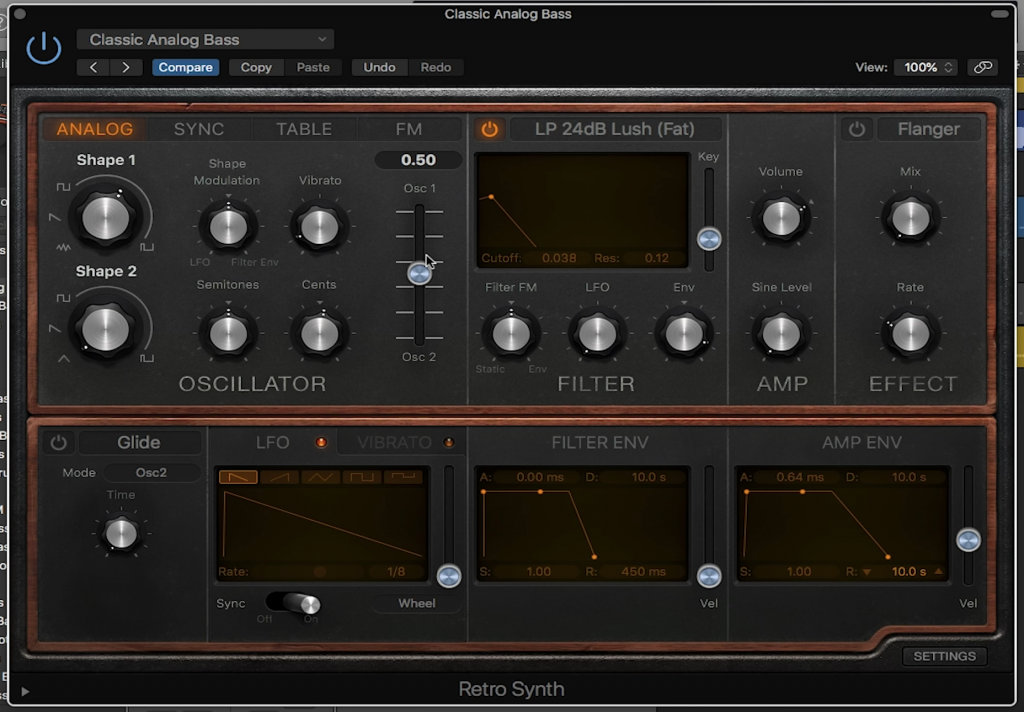The image size is (1024, 712).
Task: Open the LP 24dB Lush (Fat) filter type menu
Action: [615, 129]
